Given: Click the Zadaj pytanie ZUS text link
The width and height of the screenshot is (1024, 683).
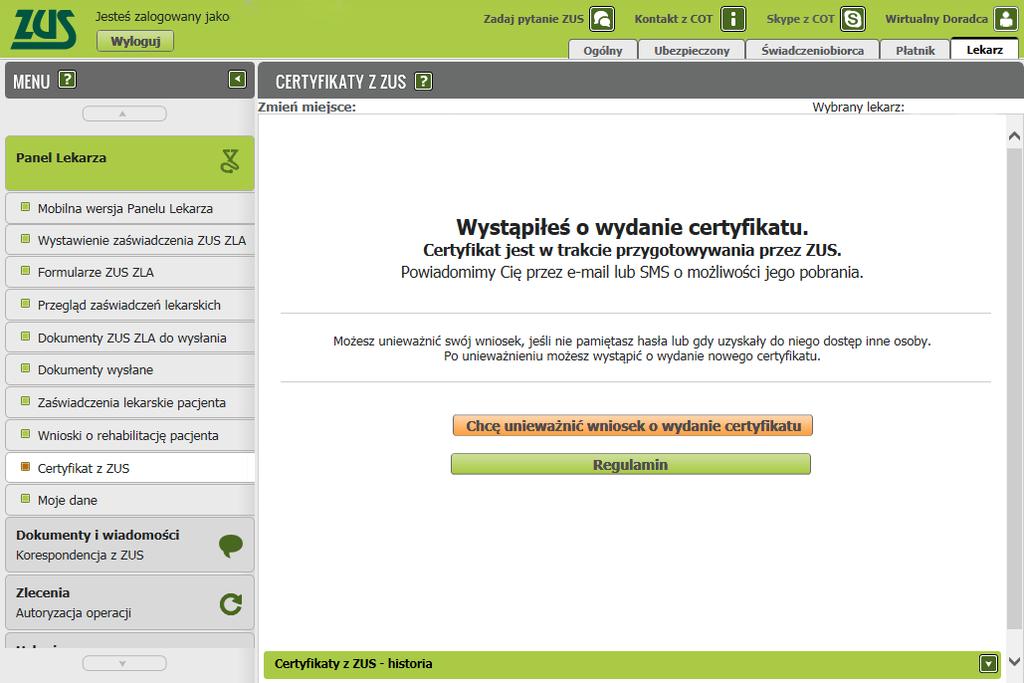Looking at the screenshot, I should pos(534,19).
